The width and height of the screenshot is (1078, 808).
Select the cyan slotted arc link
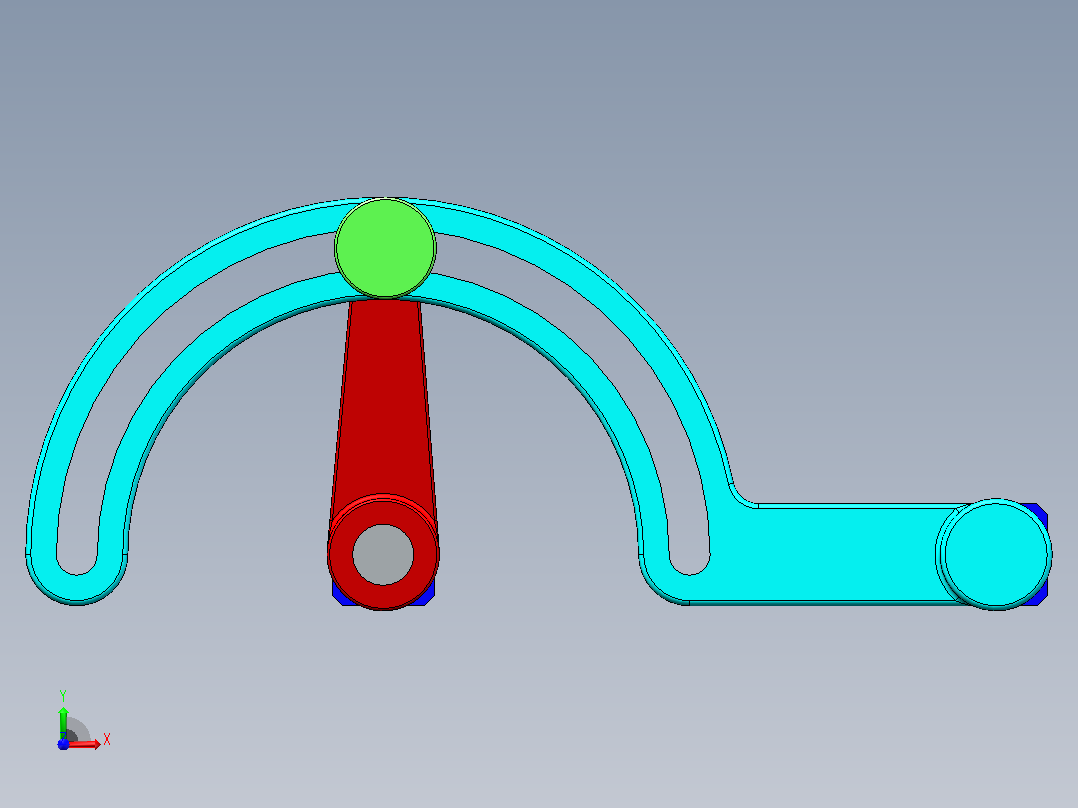point(825,554)
